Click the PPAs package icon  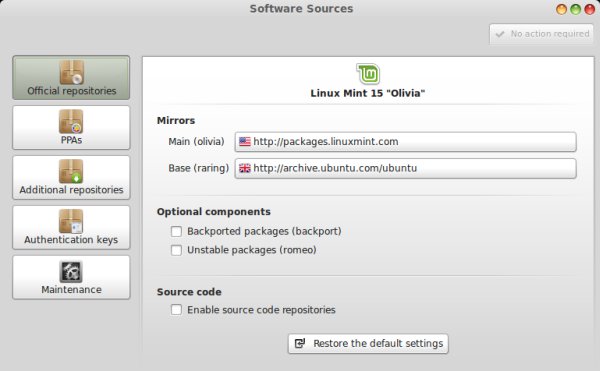pyautogui.click(x=71, y=122)
